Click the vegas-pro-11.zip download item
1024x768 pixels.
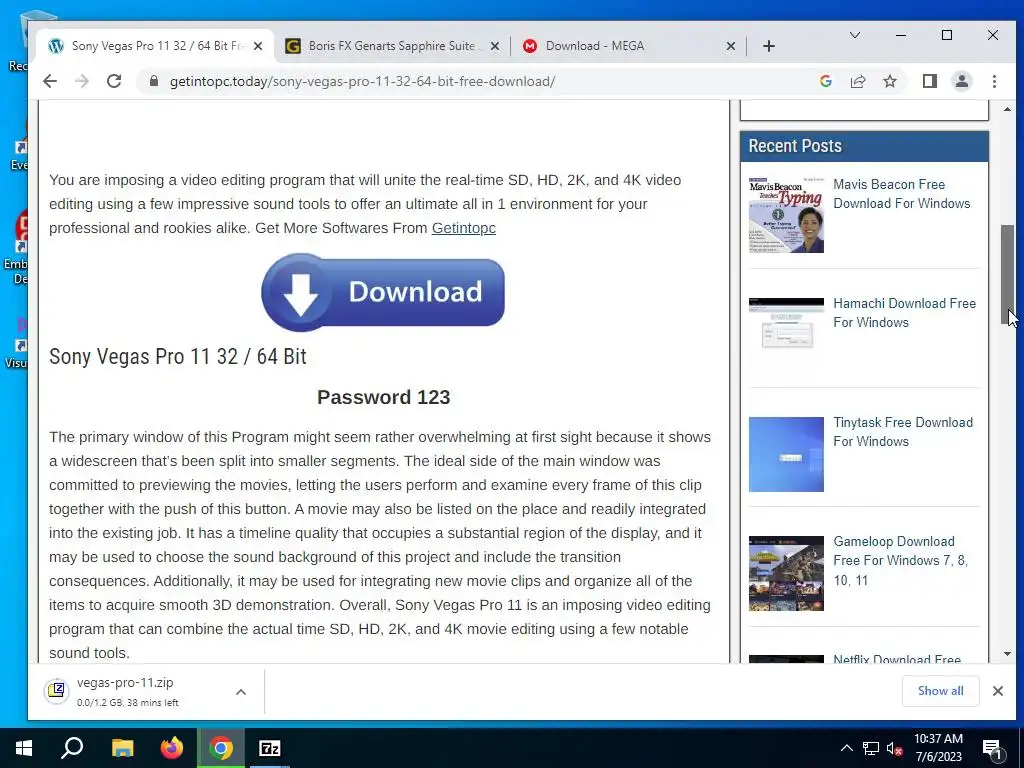pyautogui.click(x=127, y=692)
